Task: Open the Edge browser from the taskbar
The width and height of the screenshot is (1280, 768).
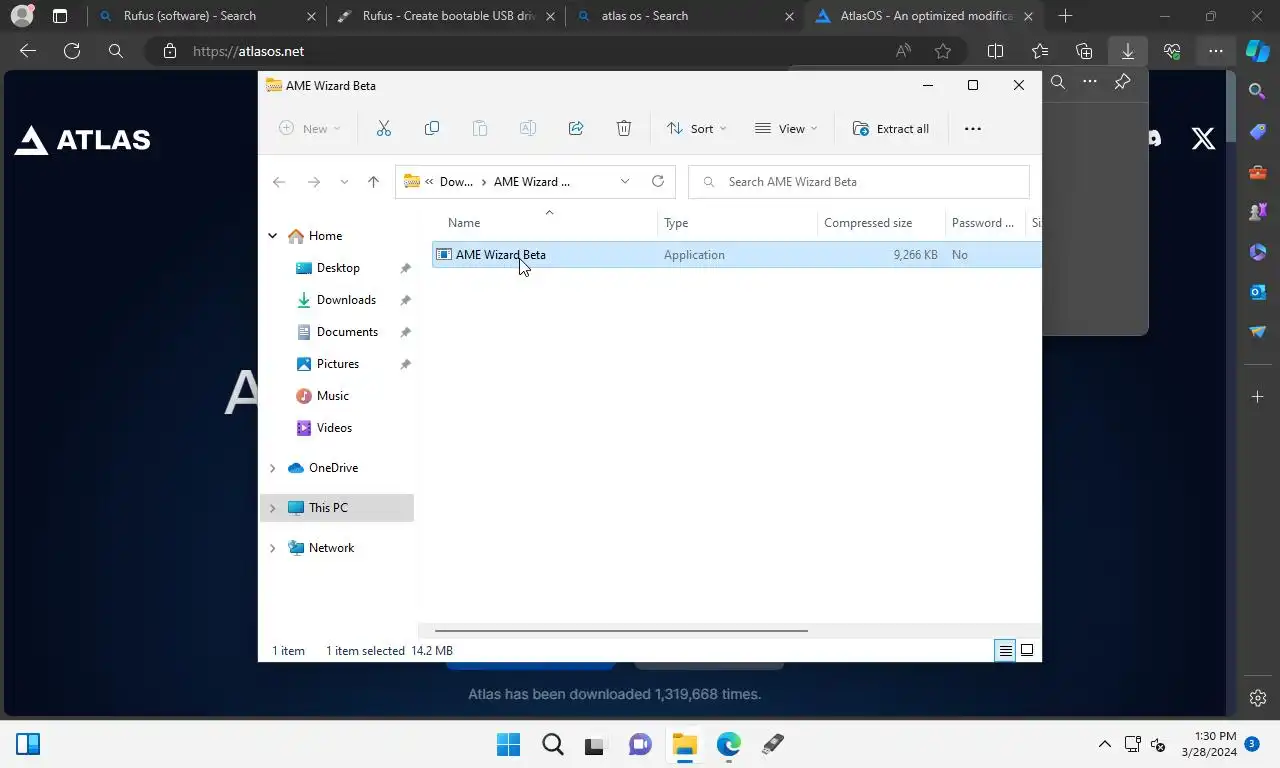Action: 728,744
